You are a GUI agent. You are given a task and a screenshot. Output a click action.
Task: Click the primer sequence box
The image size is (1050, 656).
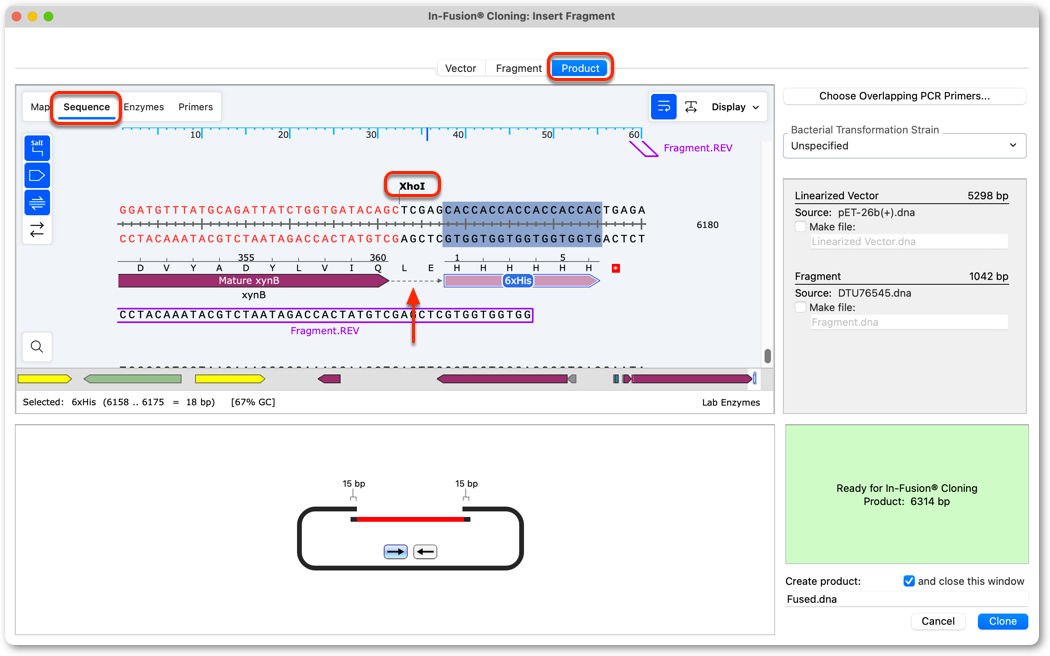[325, 315]
